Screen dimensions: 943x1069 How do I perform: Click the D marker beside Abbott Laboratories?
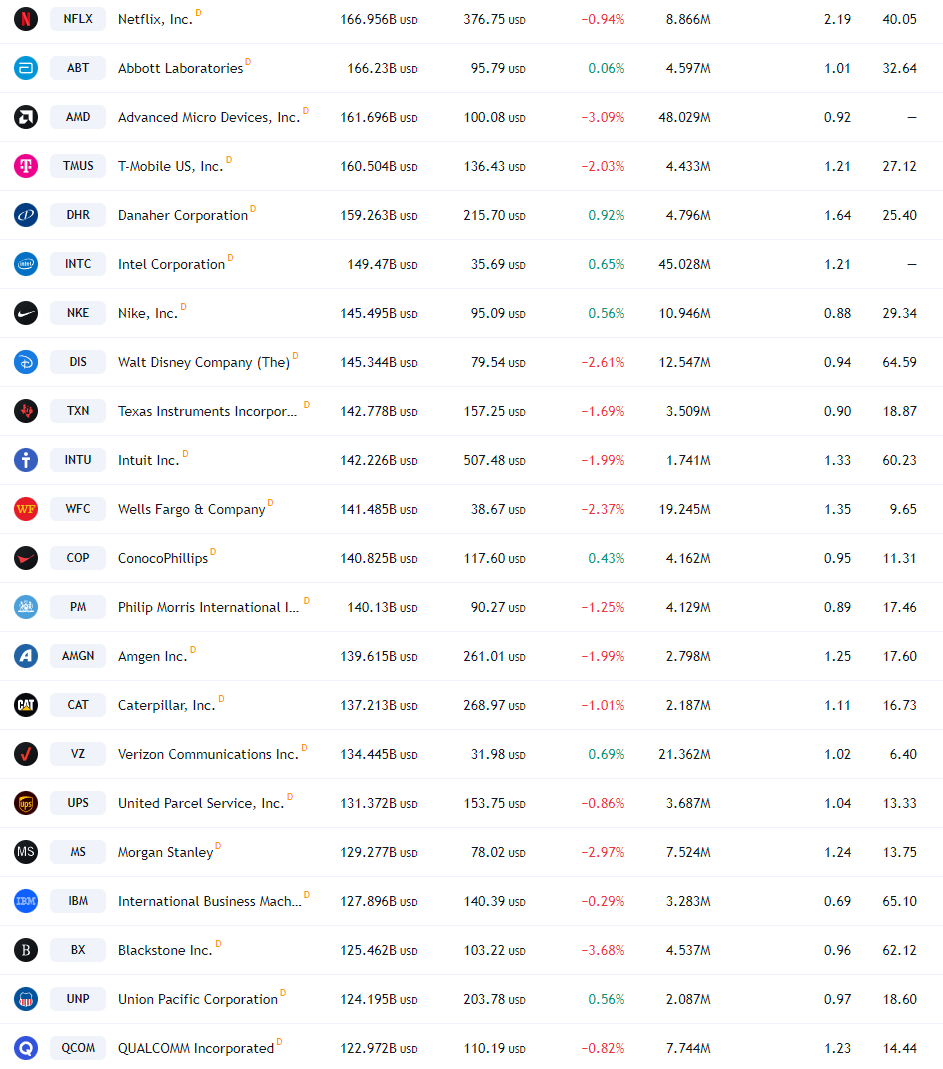(248, 62)
